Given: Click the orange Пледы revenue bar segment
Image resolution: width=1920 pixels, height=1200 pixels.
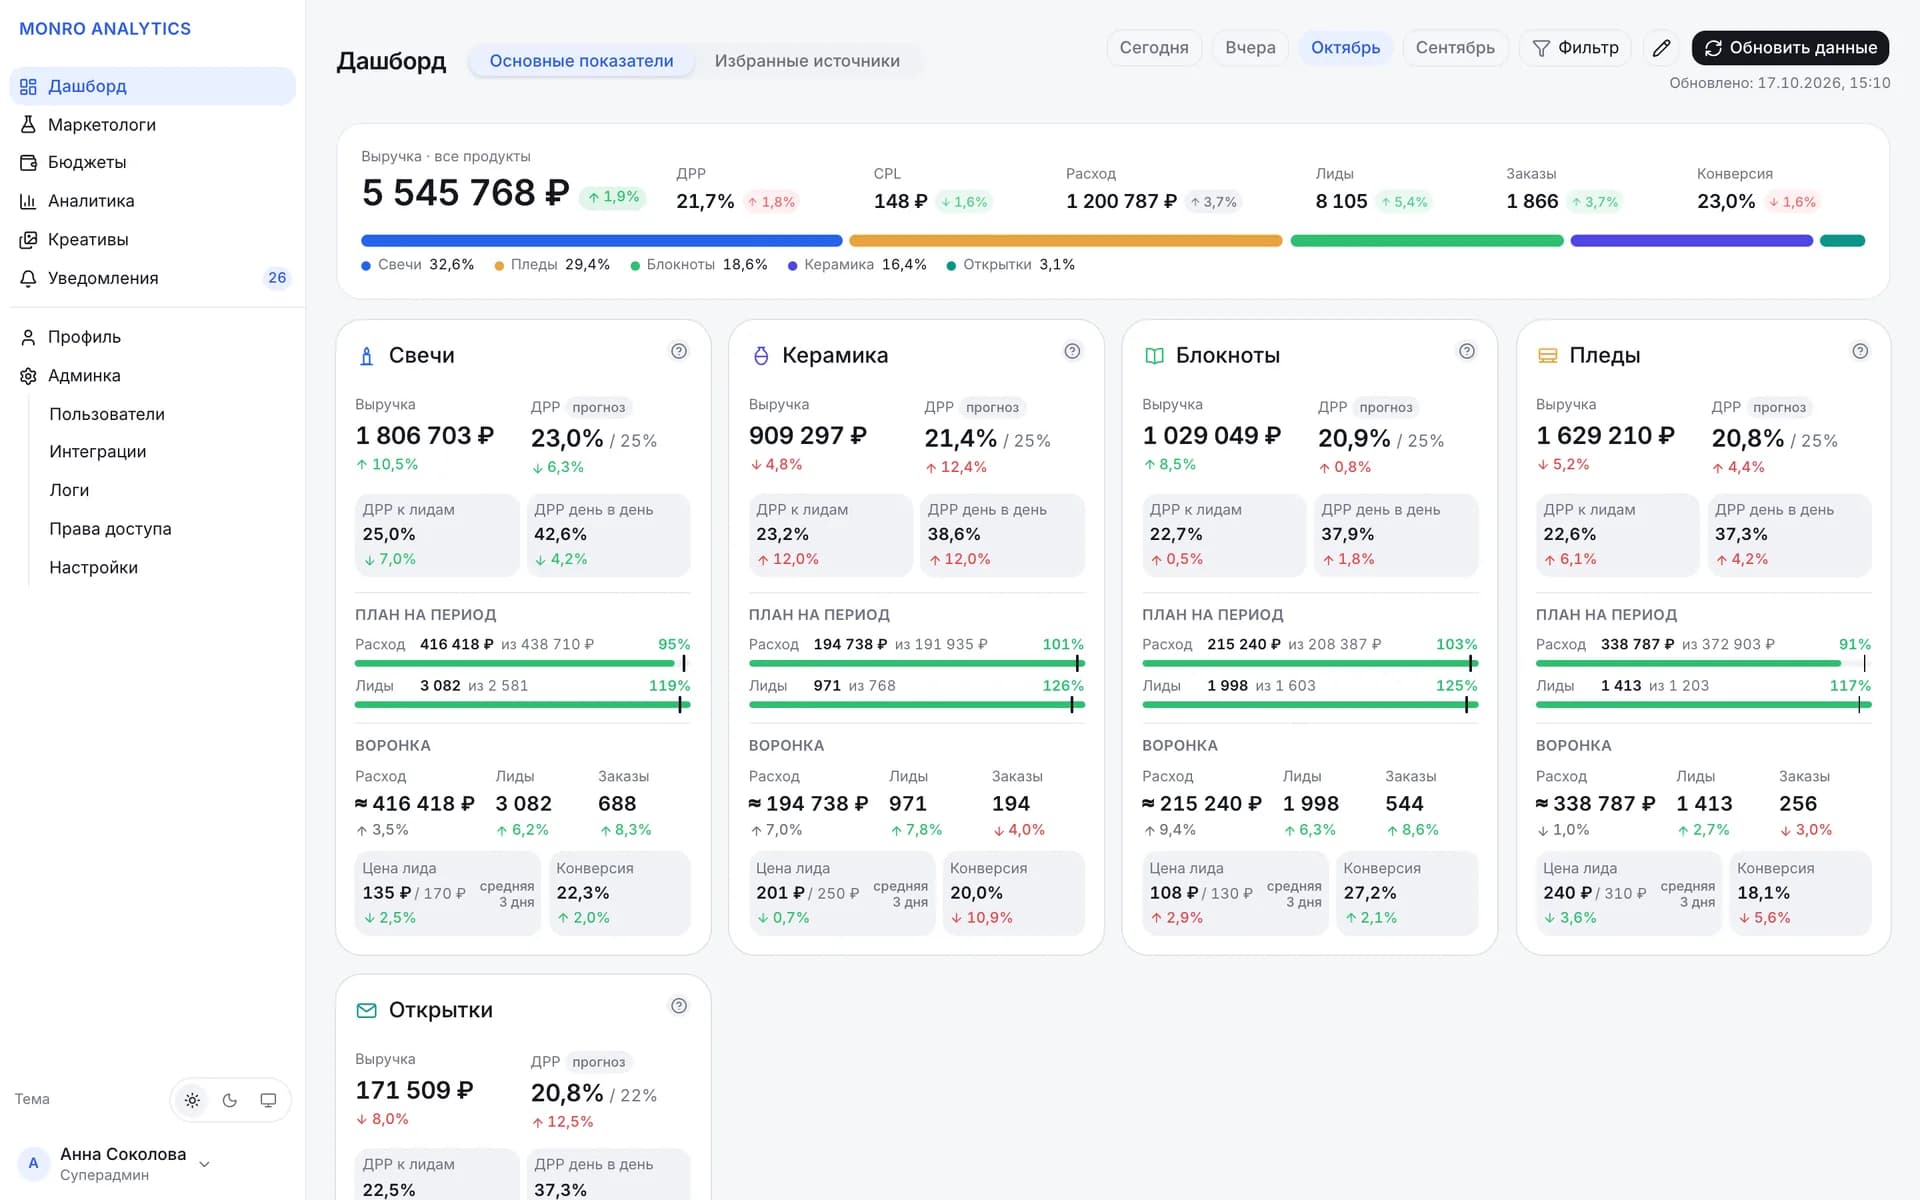Looking at the screenshot, I should [1066, 241].
